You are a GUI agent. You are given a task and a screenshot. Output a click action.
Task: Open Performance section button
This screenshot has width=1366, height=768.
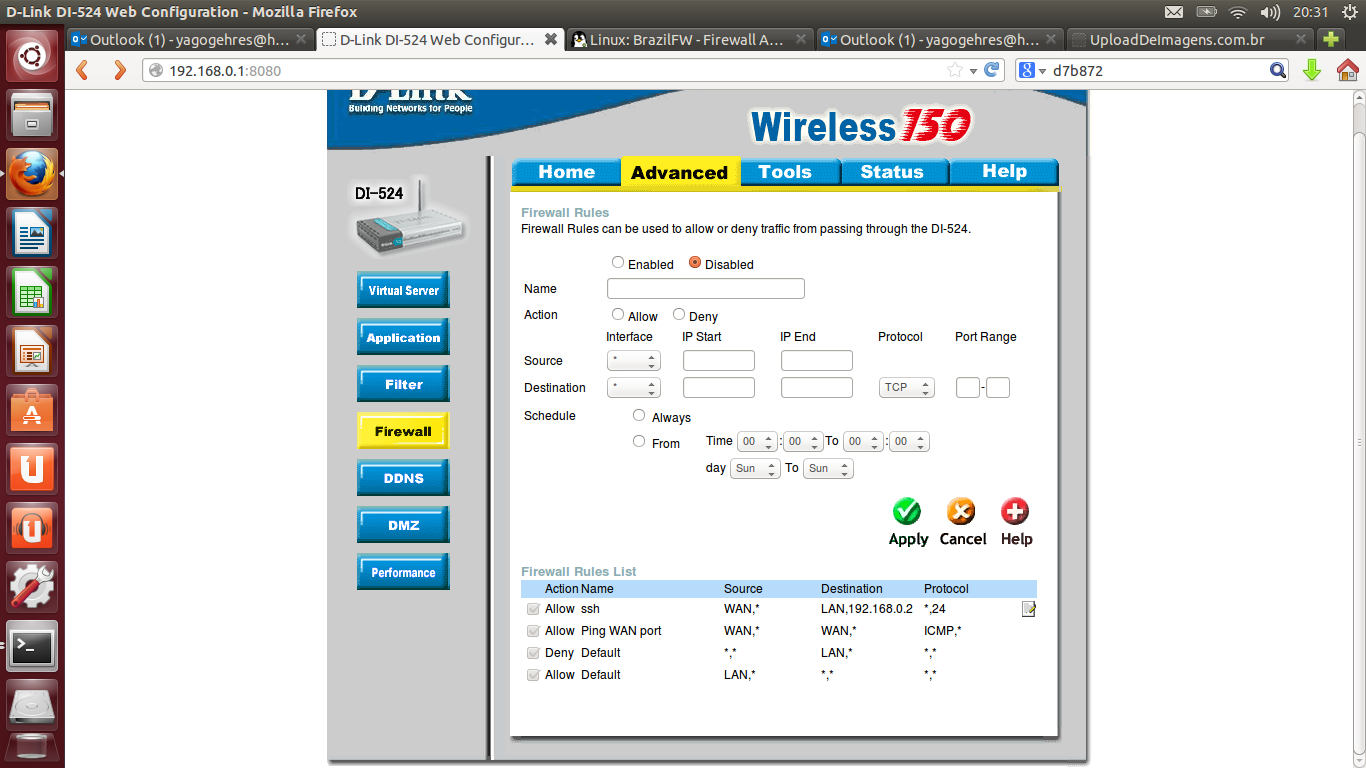pos(403,572)
